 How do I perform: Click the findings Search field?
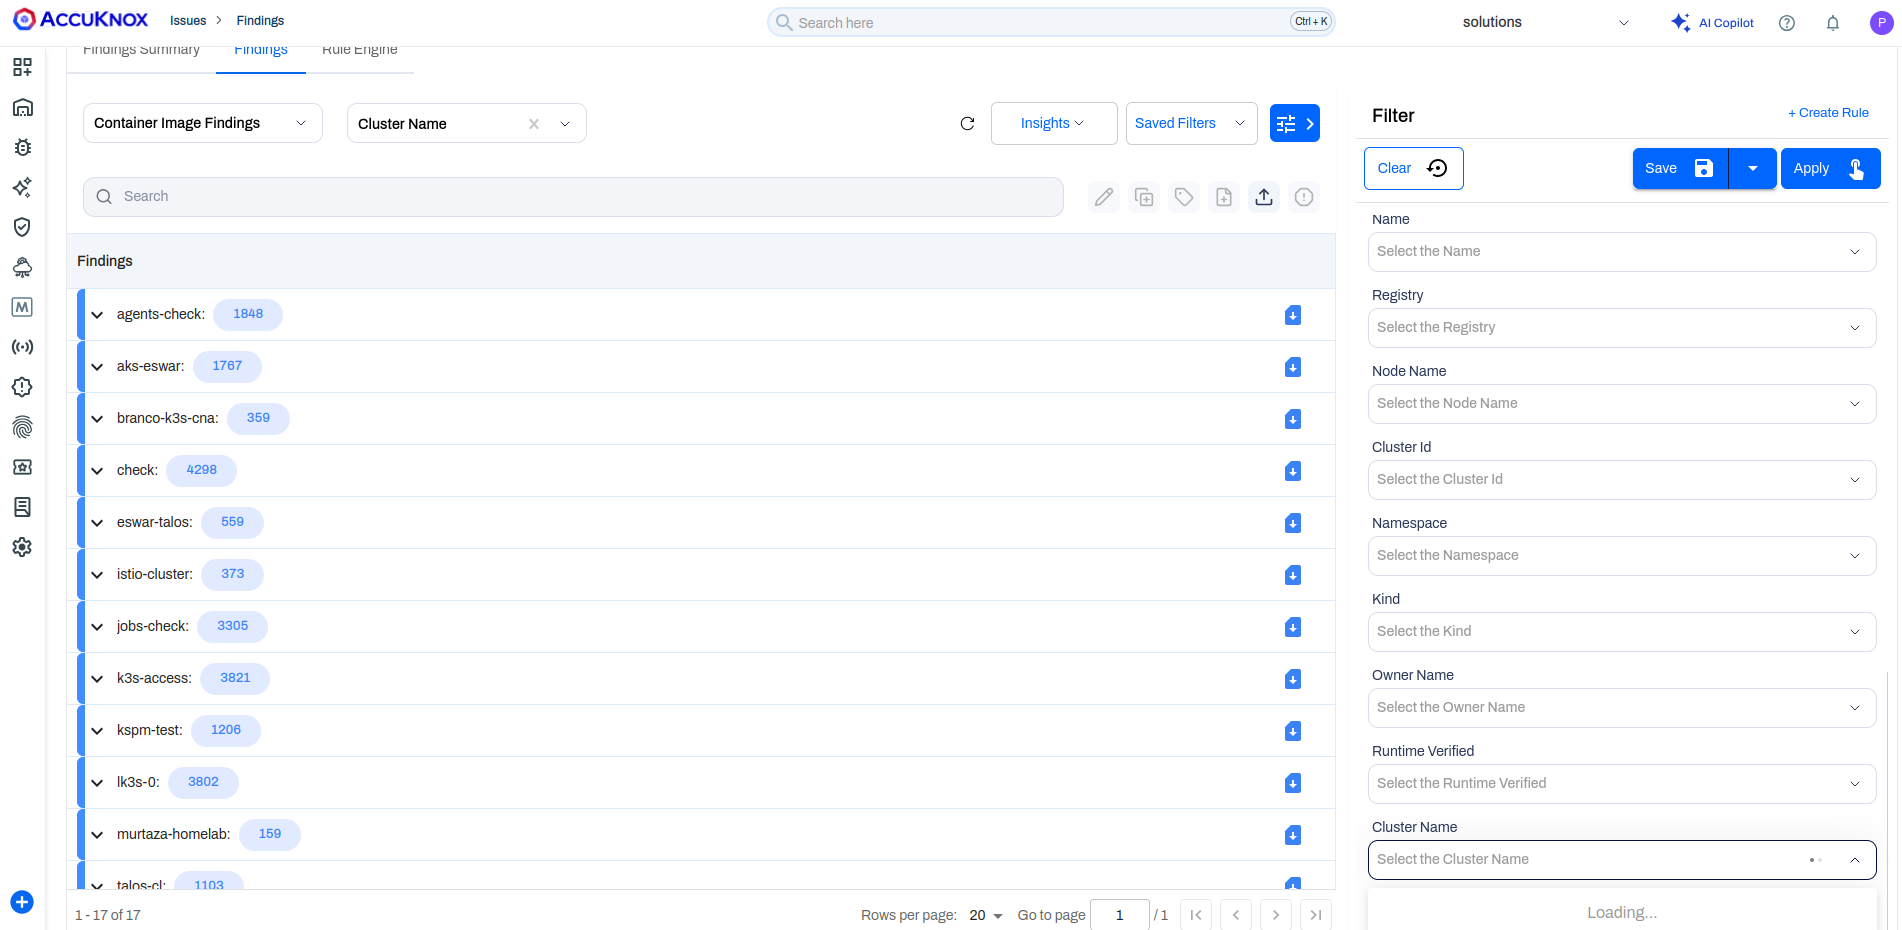pos(573,197)
